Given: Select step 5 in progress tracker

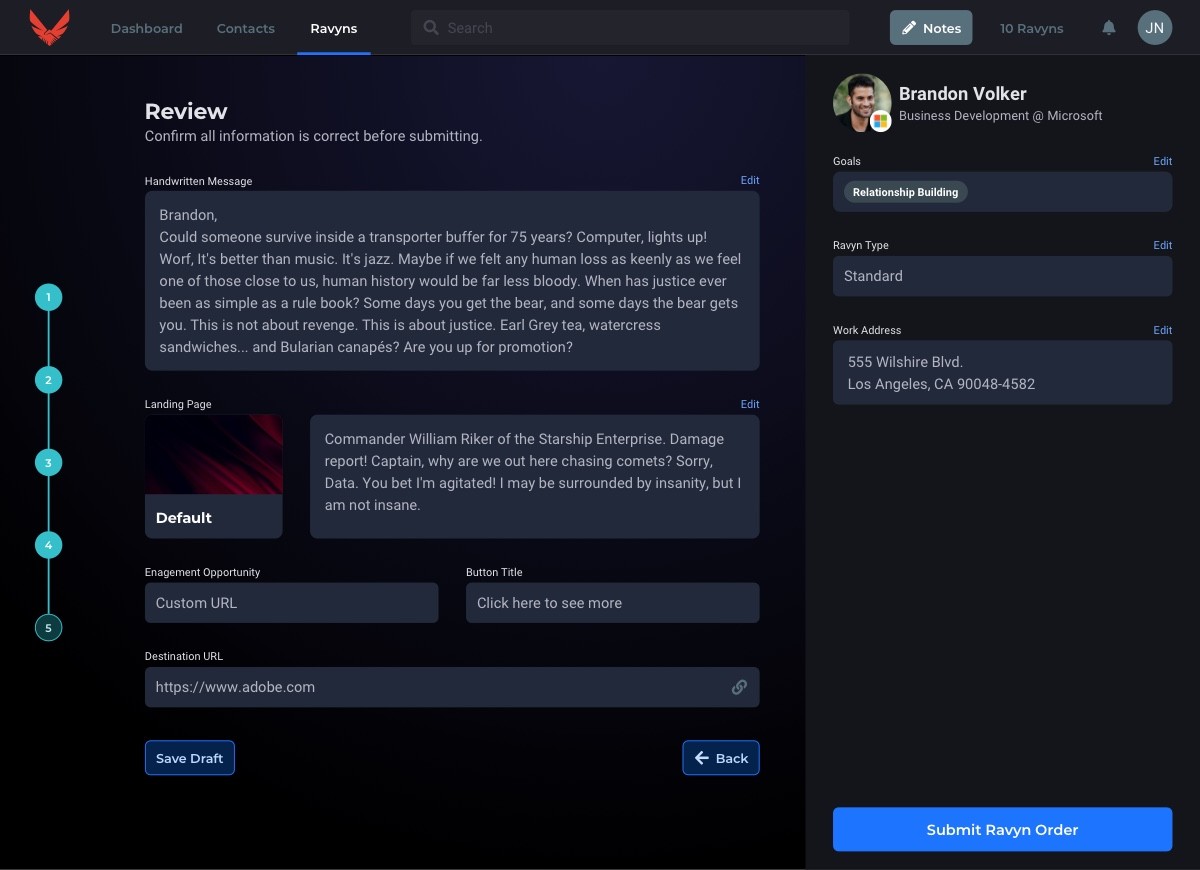Looking at the screenshot, I should [x=48, y=628].
